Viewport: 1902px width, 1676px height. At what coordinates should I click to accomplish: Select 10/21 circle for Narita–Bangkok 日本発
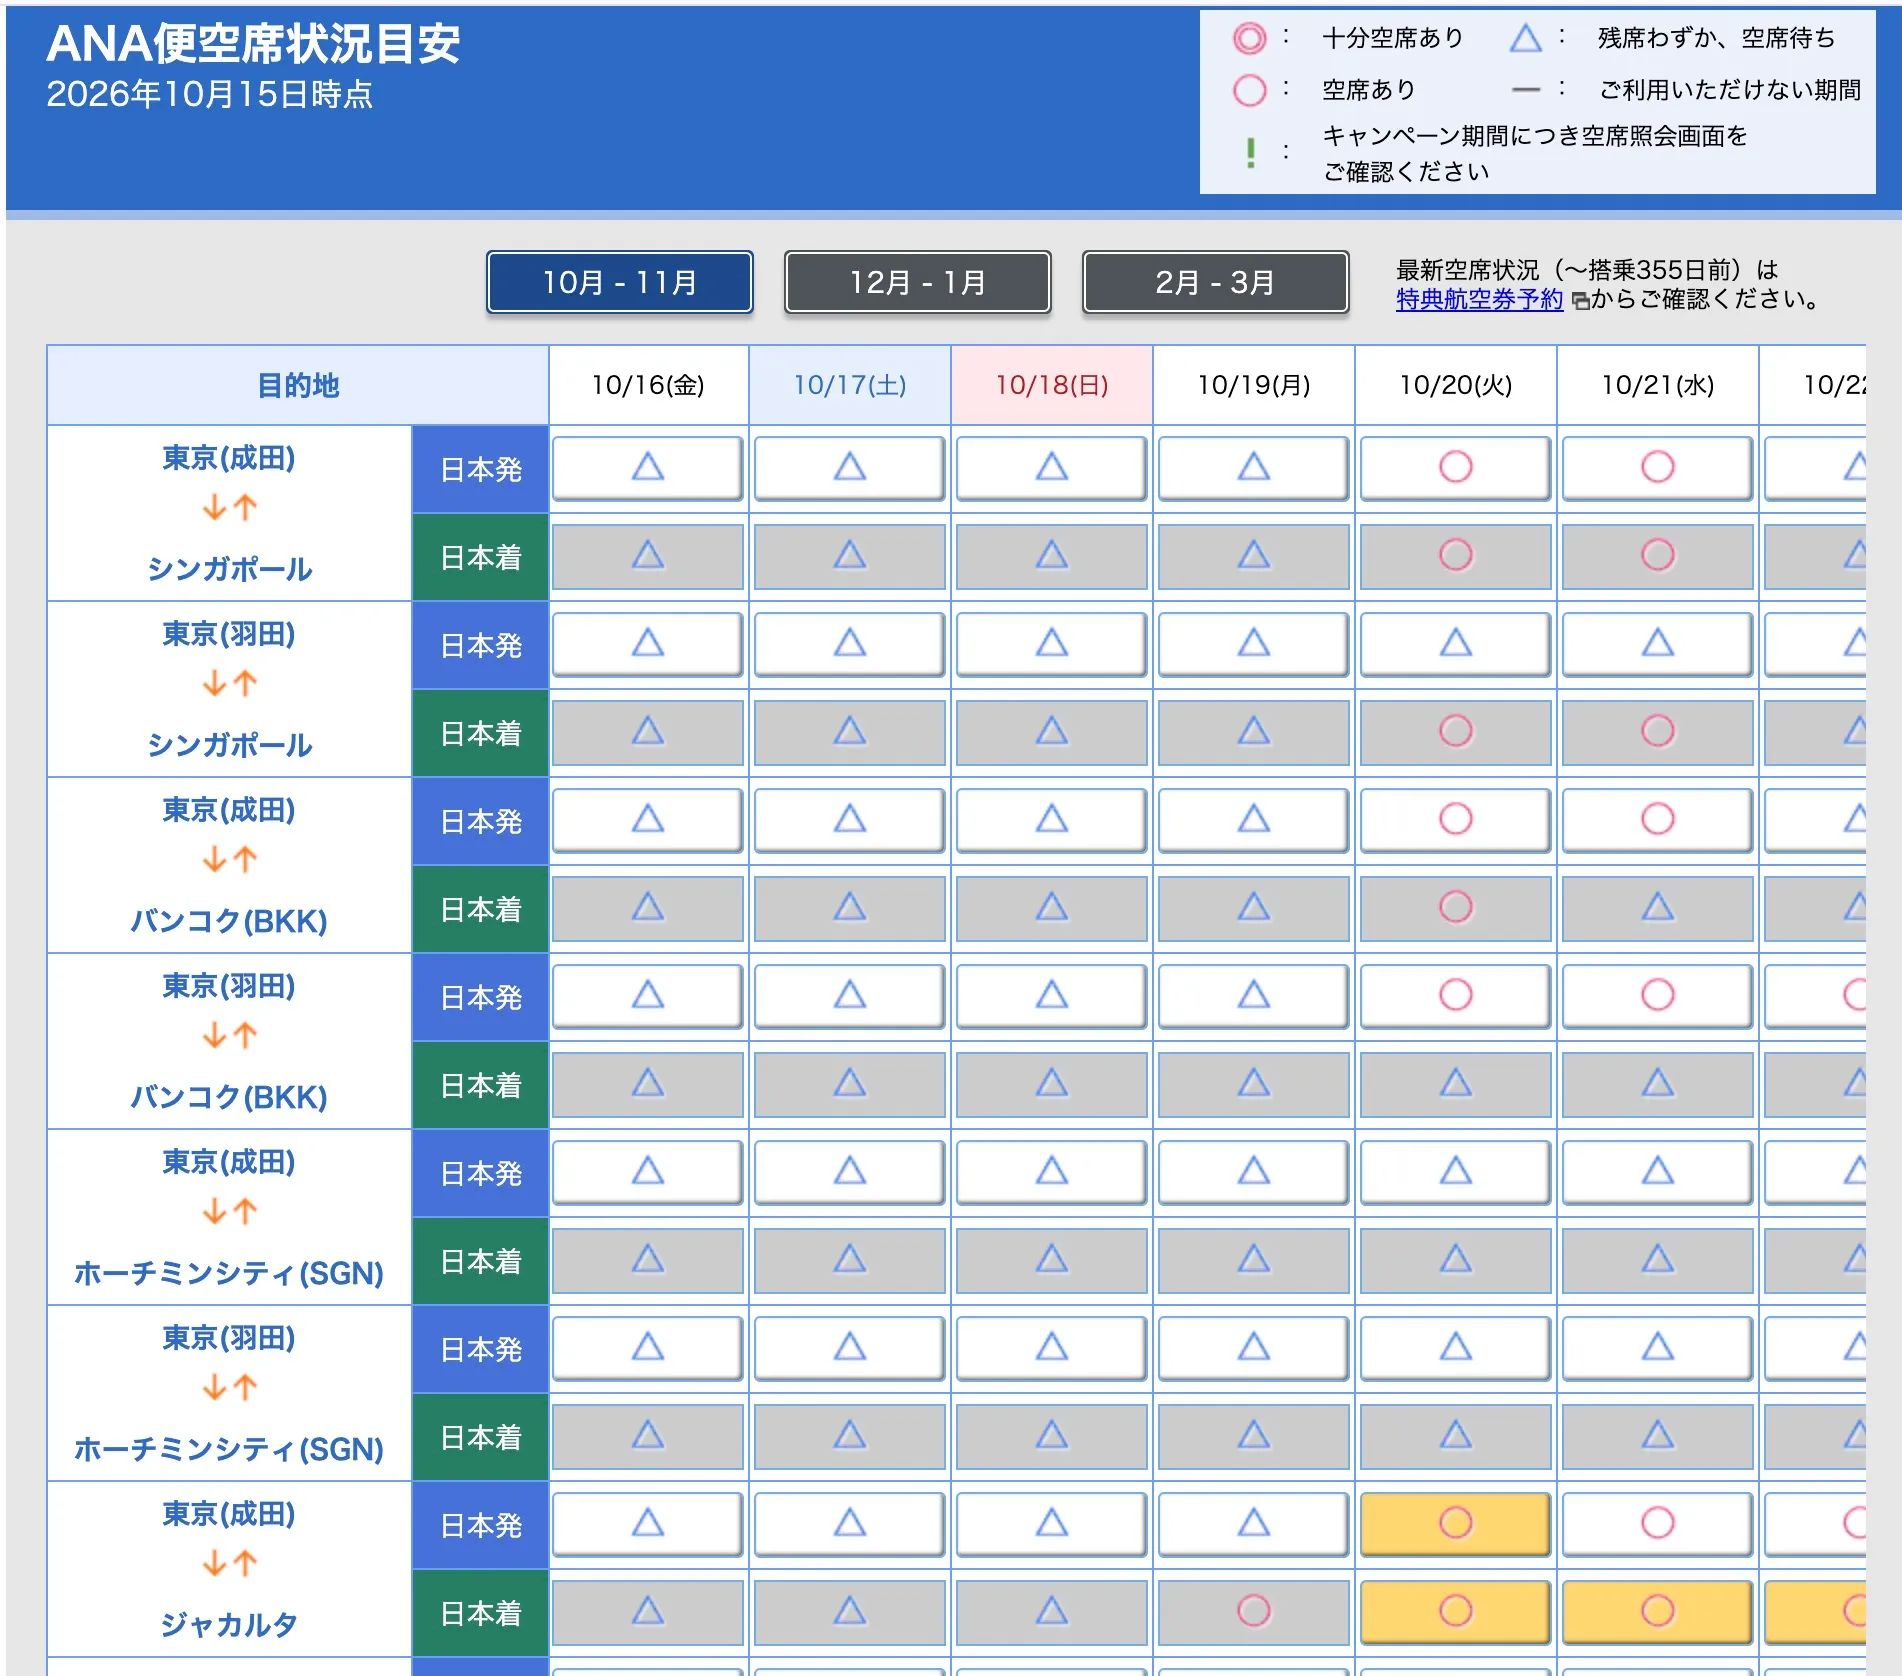pos(1657,820)
